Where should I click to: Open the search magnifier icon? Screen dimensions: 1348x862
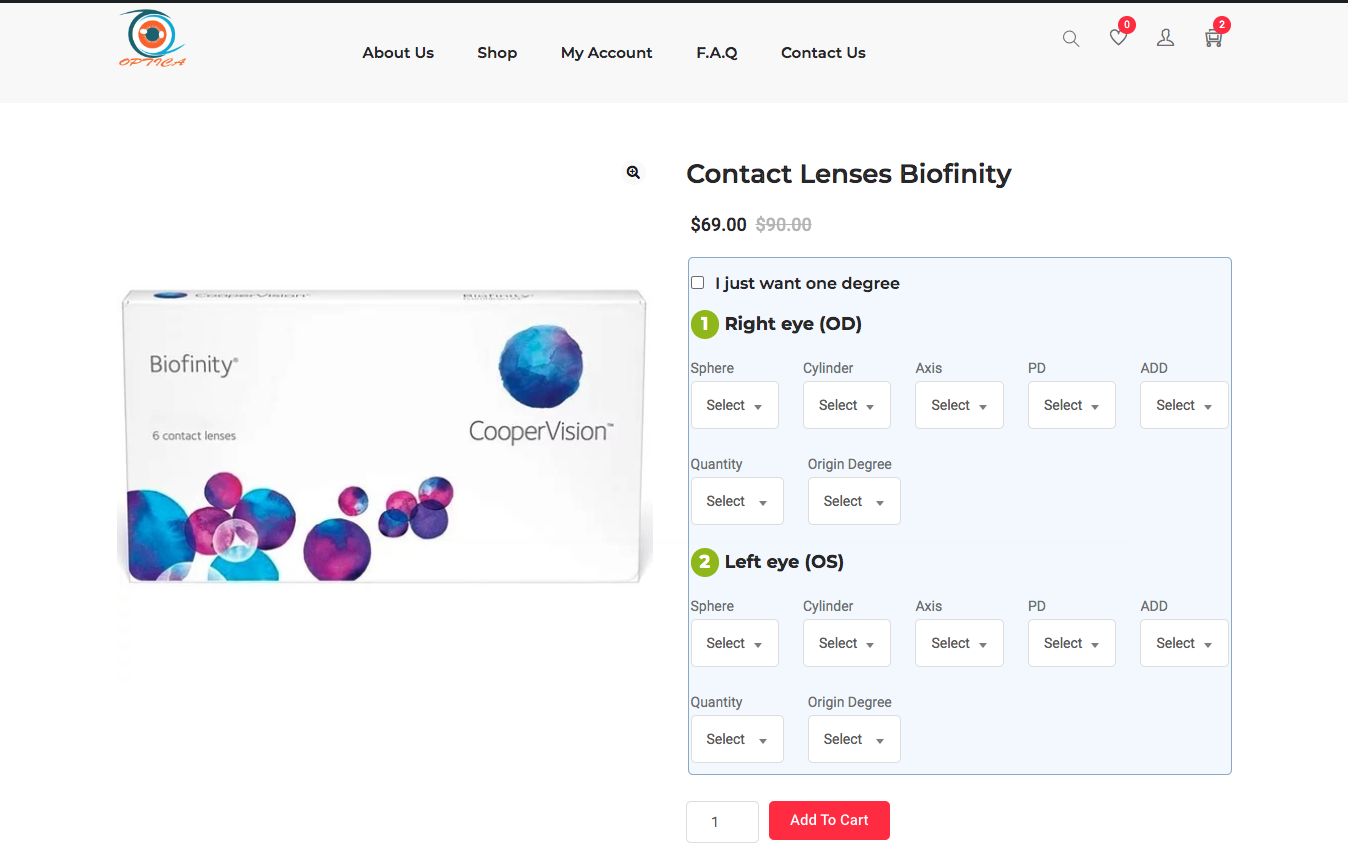tap(1071, 39)
